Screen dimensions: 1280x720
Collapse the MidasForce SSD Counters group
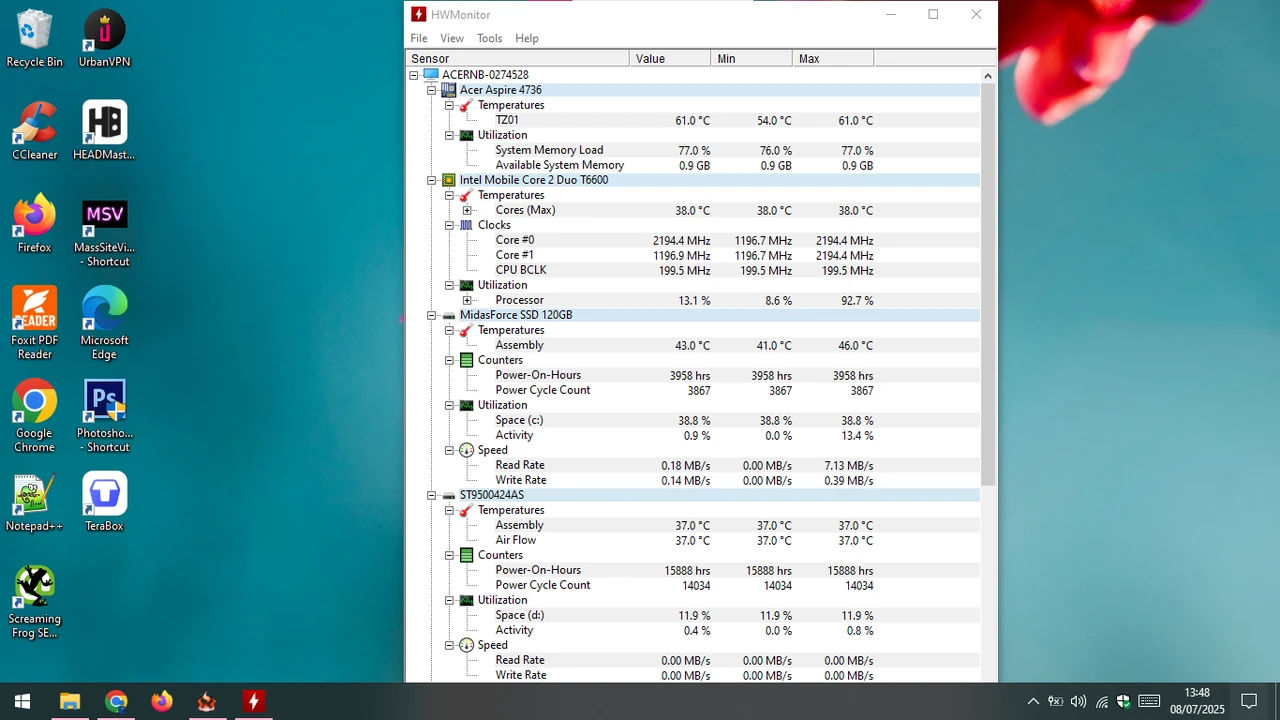450,360
